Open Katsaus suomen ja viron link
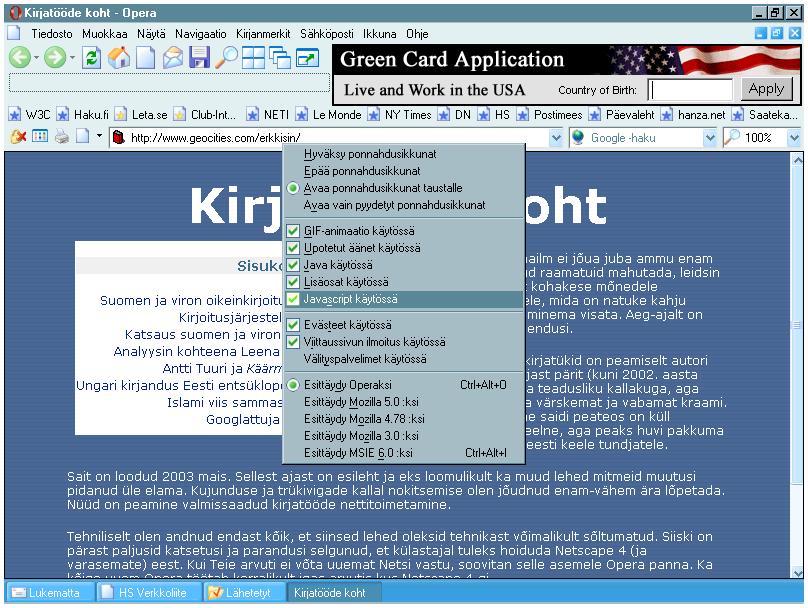This screenshot has height=608, width=808. pos(203,334)
